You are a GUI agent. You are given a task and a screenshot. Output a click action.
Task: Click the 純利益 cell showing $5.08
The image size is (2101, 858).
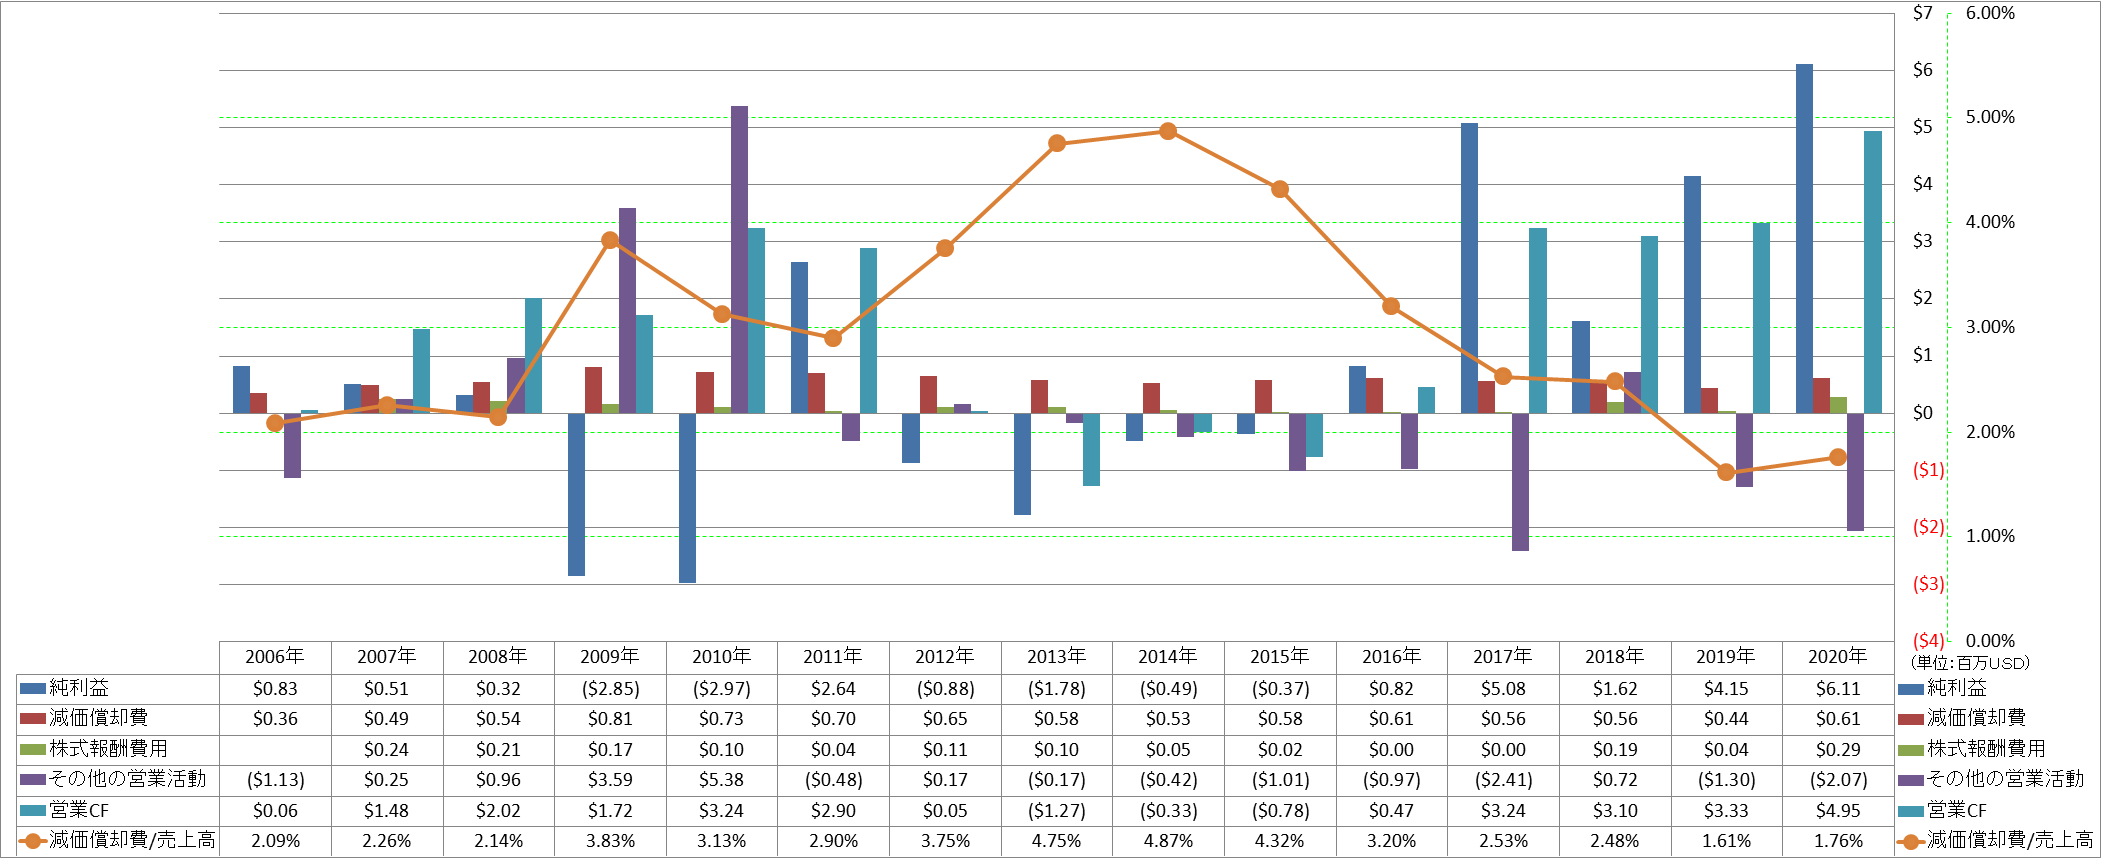click(1503, 689)
